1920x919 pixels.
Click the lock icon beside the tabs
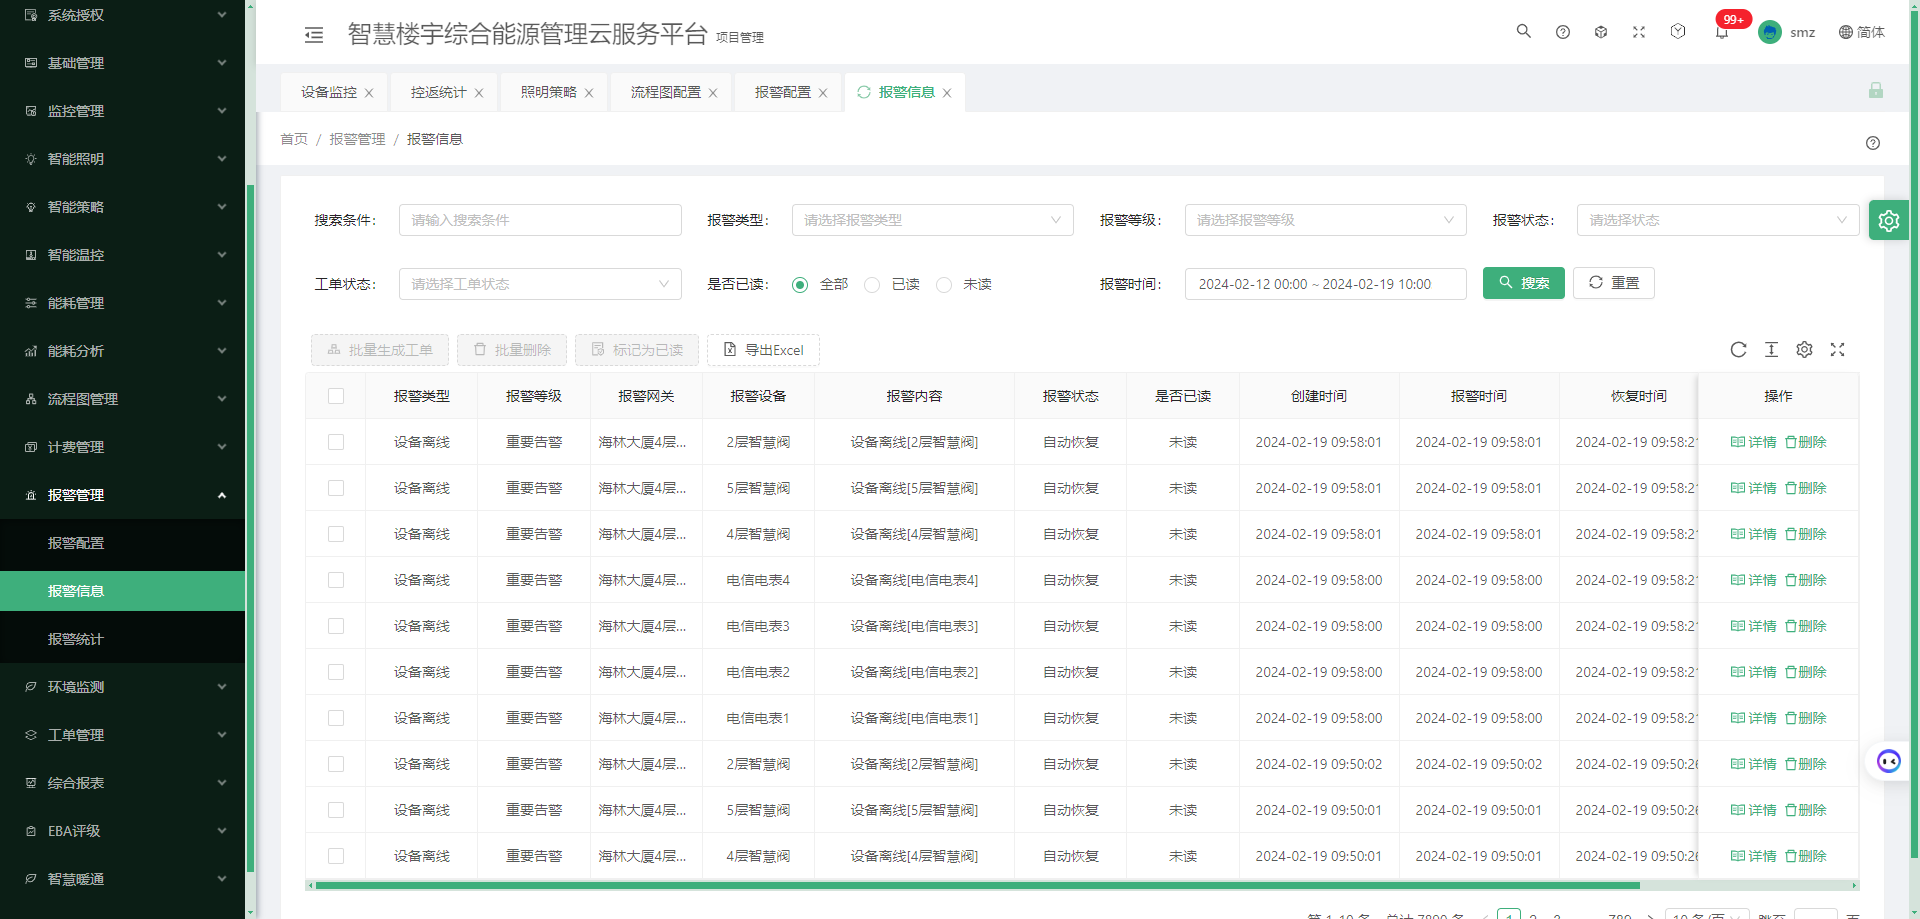pyautogui.click(x=1876, y=90)
